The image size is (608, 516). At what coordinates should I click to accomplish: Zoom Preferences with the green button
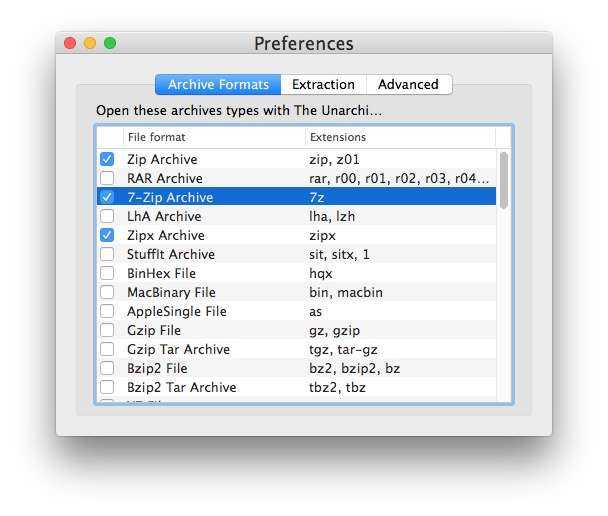pyautogui.click(x=110, y=43)
